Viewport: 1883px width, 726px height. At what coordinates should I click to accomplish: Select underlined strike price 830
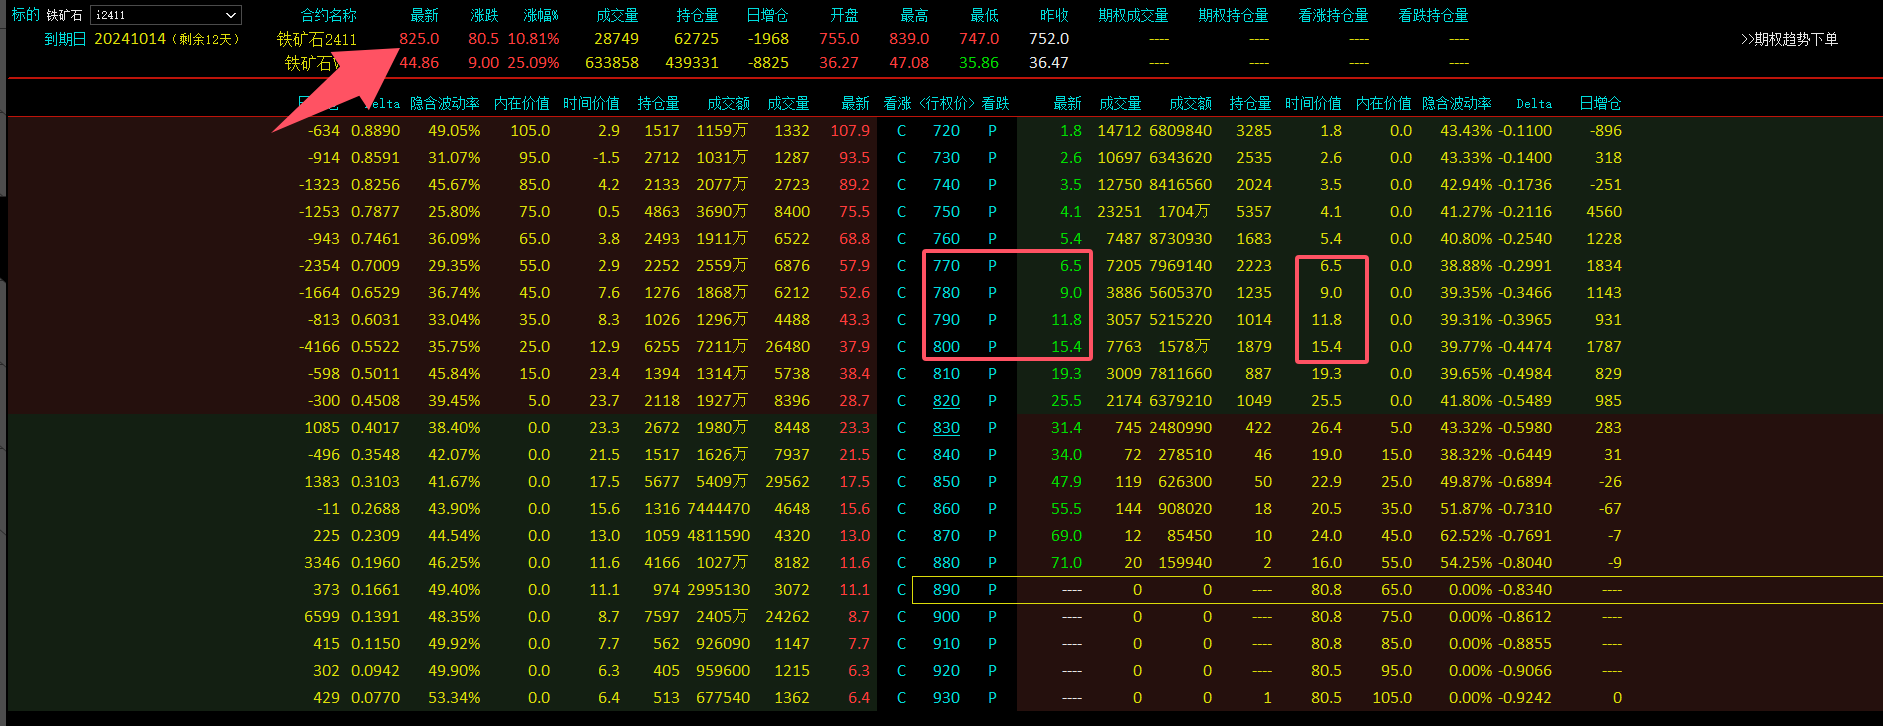click(x=946, y=428)
